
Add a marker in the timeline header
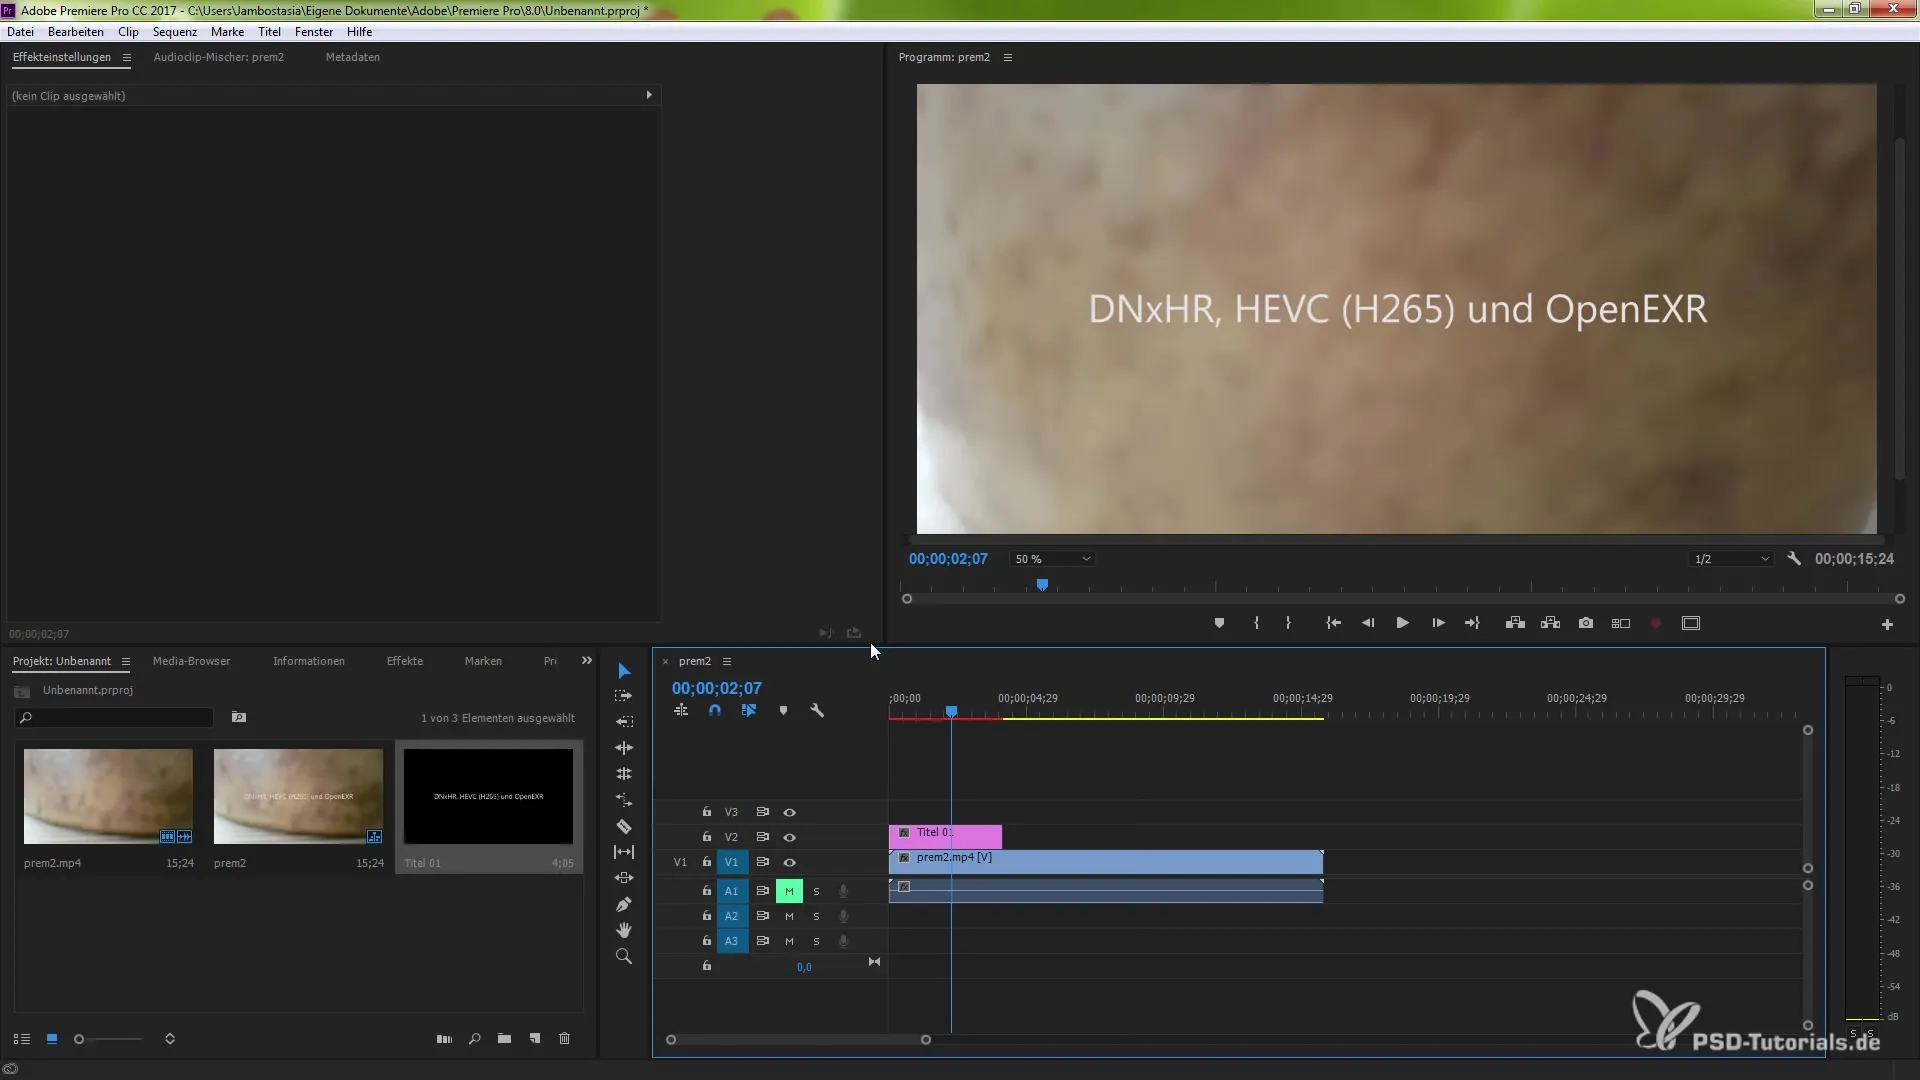[x=783, y=710]
